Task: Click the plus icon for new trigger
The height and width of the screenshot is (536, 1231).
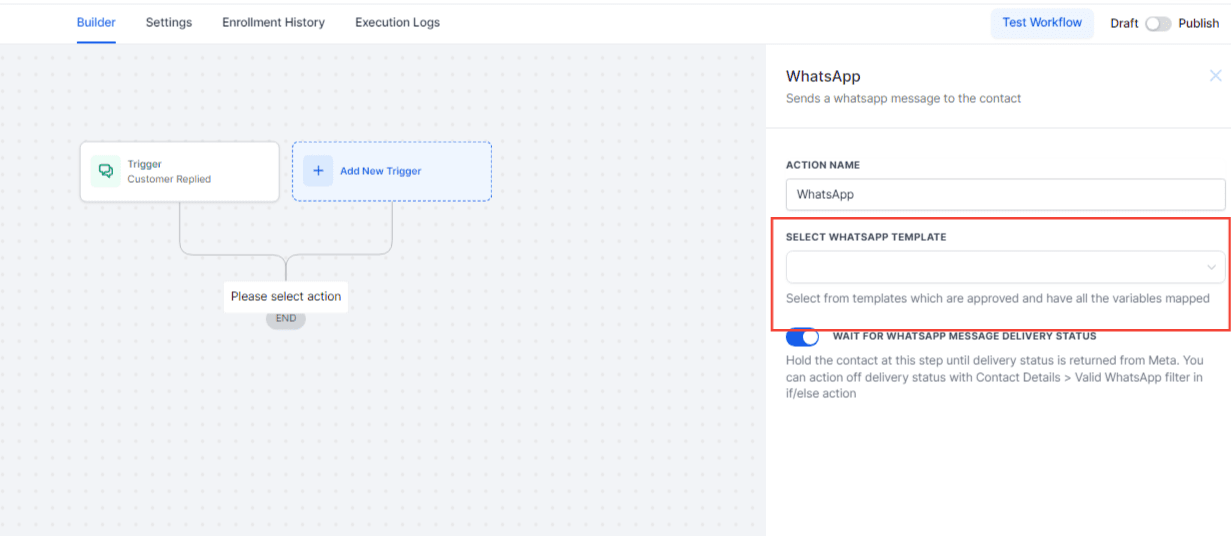Action: (318, 171)
